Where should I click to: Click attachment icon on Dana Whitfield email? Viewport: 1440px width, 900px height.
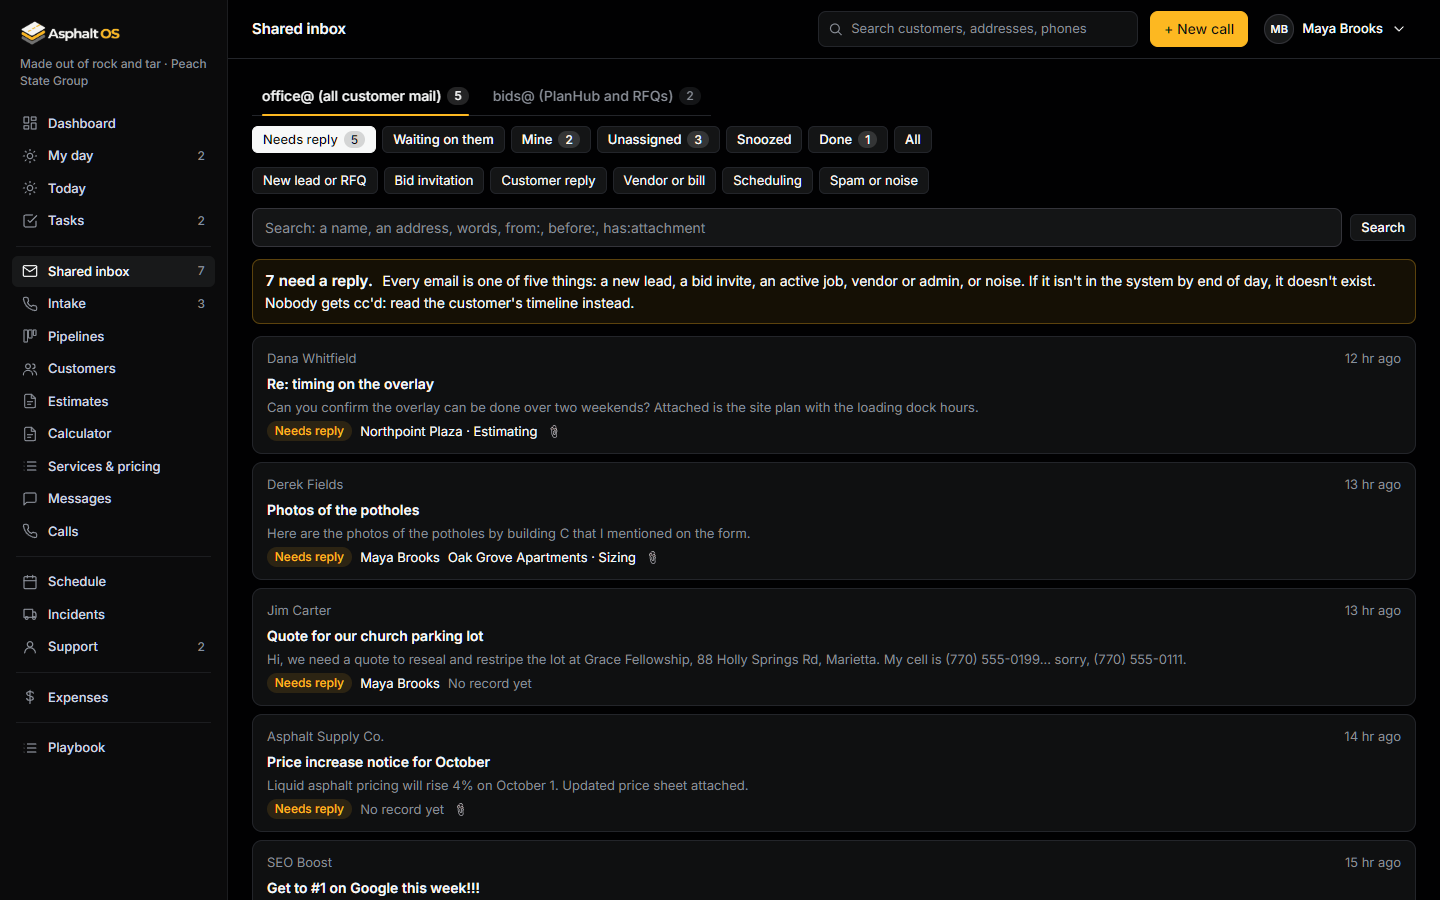(554, 432)
